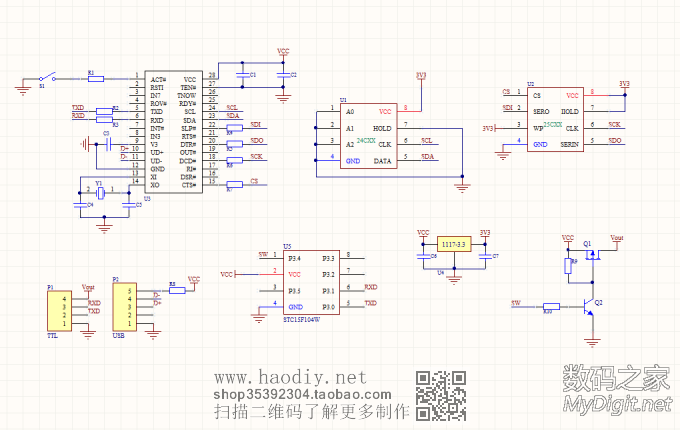Click the P1 TTL header connector
680x430 pixels.
[59, 310]
